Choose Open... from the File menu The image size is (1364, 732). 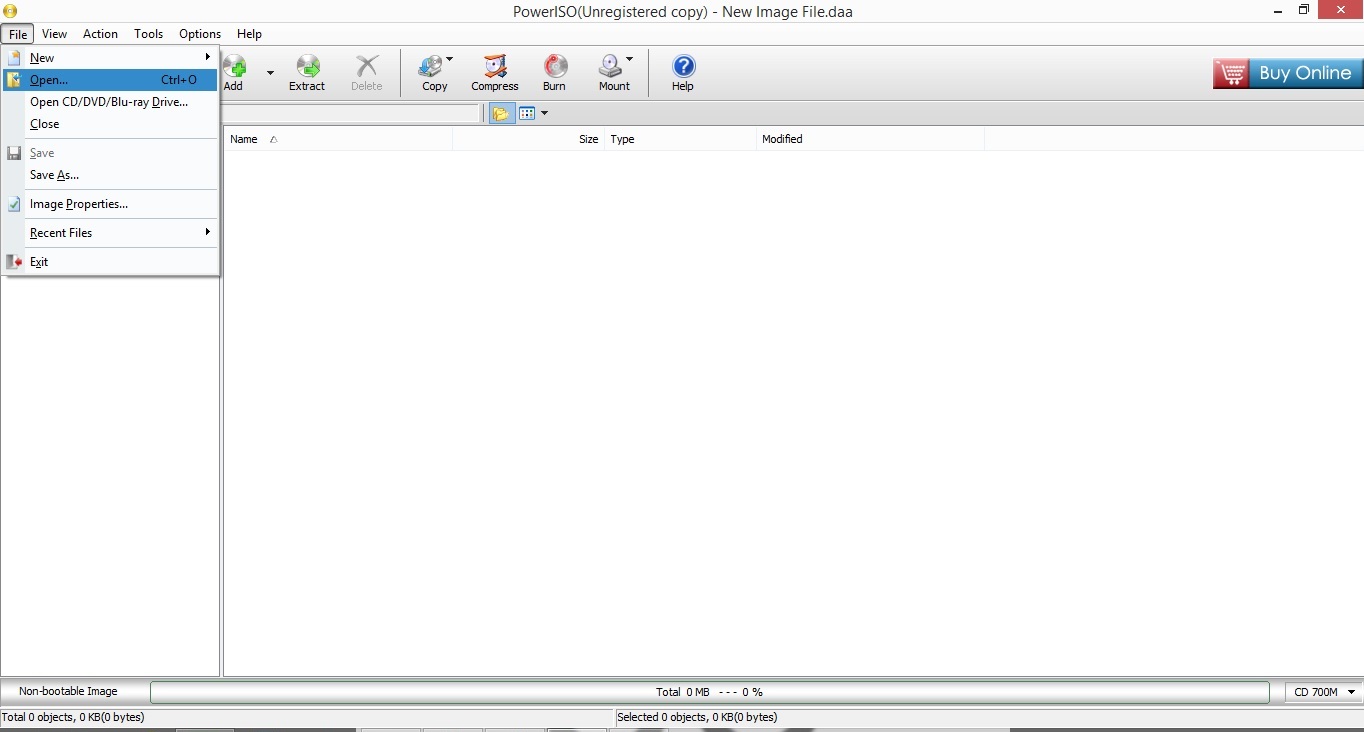coord(111,80)
